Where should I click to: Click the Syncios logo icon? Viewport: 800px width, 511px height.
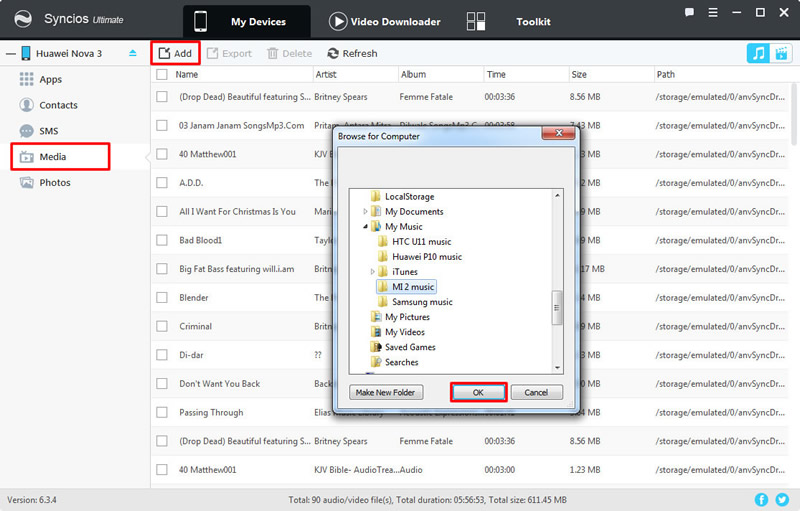[23, 19]
